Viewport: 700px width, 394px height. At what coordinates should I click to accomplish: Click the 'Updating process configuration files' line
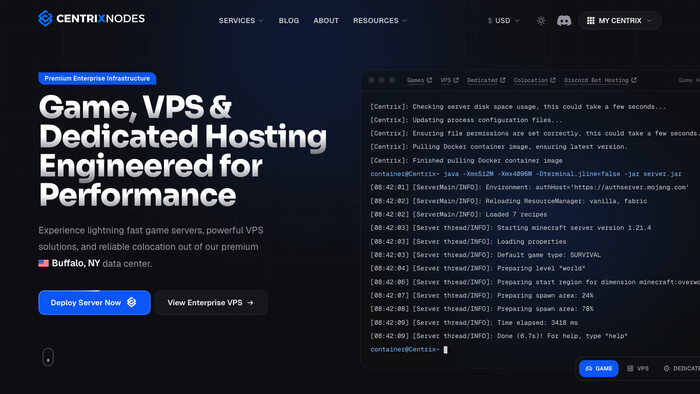pyautogui.click(x=466, y=120)
